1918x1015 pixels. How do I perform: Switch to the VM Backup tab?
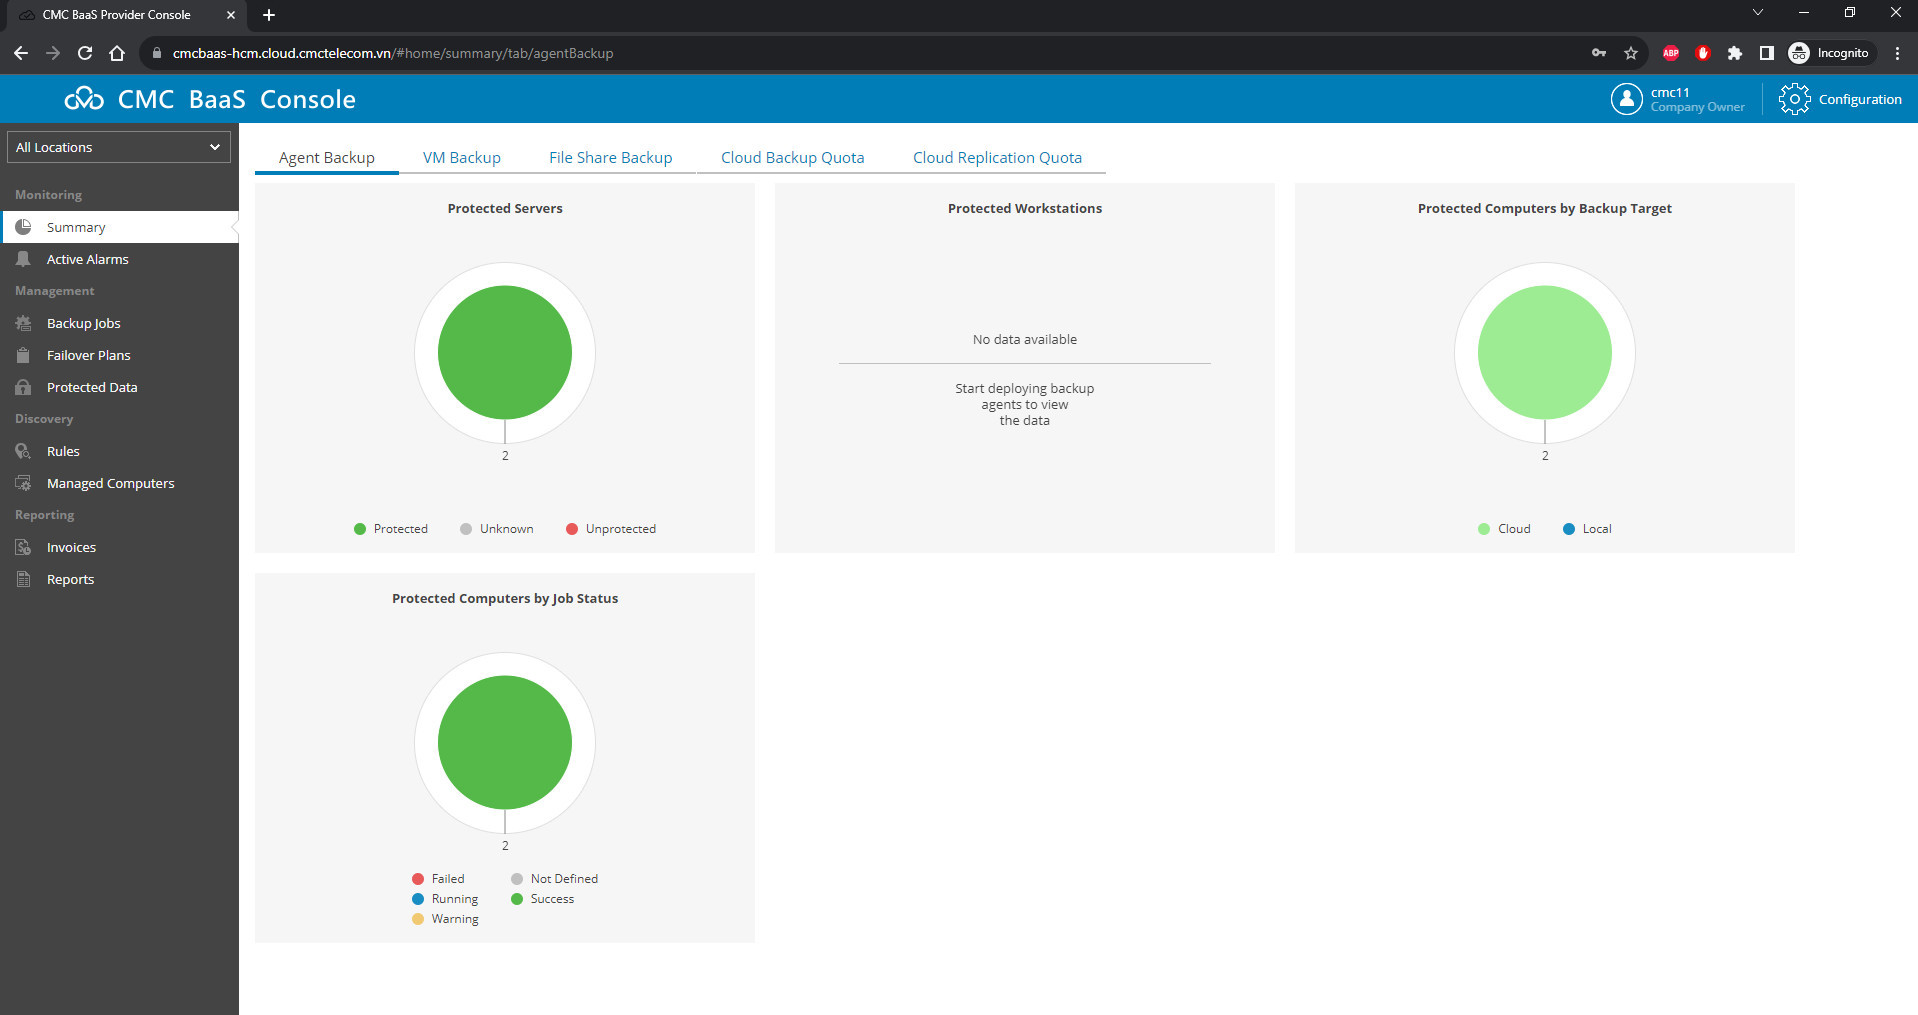pos(461,158)
